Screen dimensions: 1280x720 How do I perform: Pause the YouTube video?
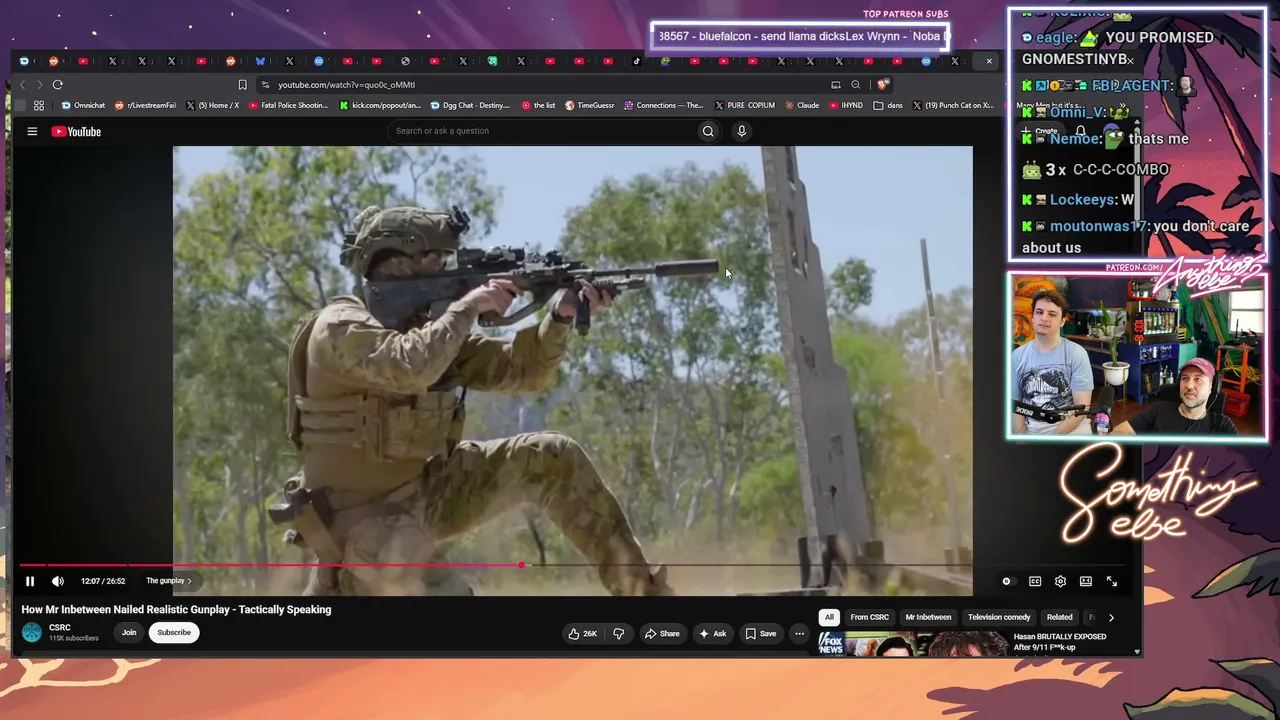coord(30,581)
